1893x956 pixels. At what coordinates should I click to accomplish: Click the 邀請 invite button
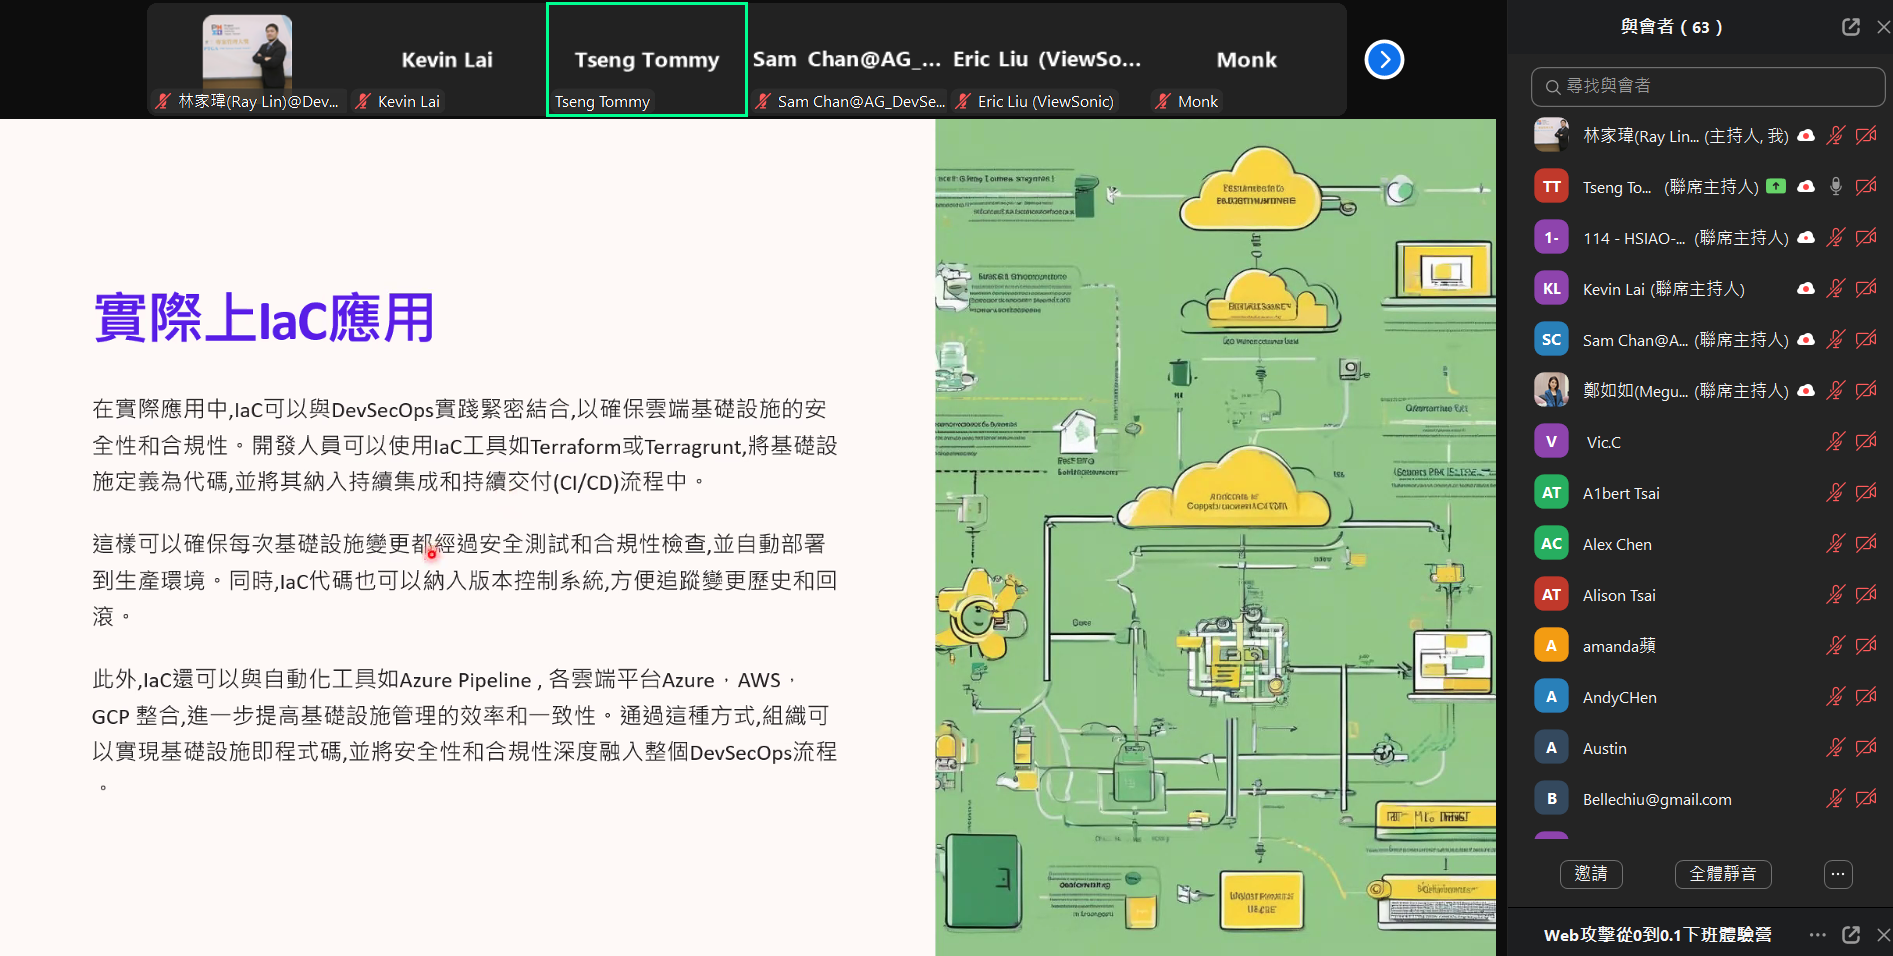point(1591,874)
